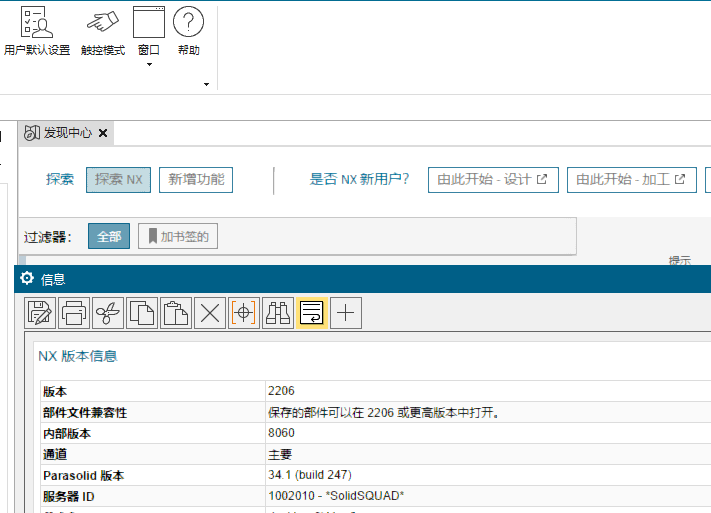
Task: Select the 通道 row label
Action: [55, 454]
